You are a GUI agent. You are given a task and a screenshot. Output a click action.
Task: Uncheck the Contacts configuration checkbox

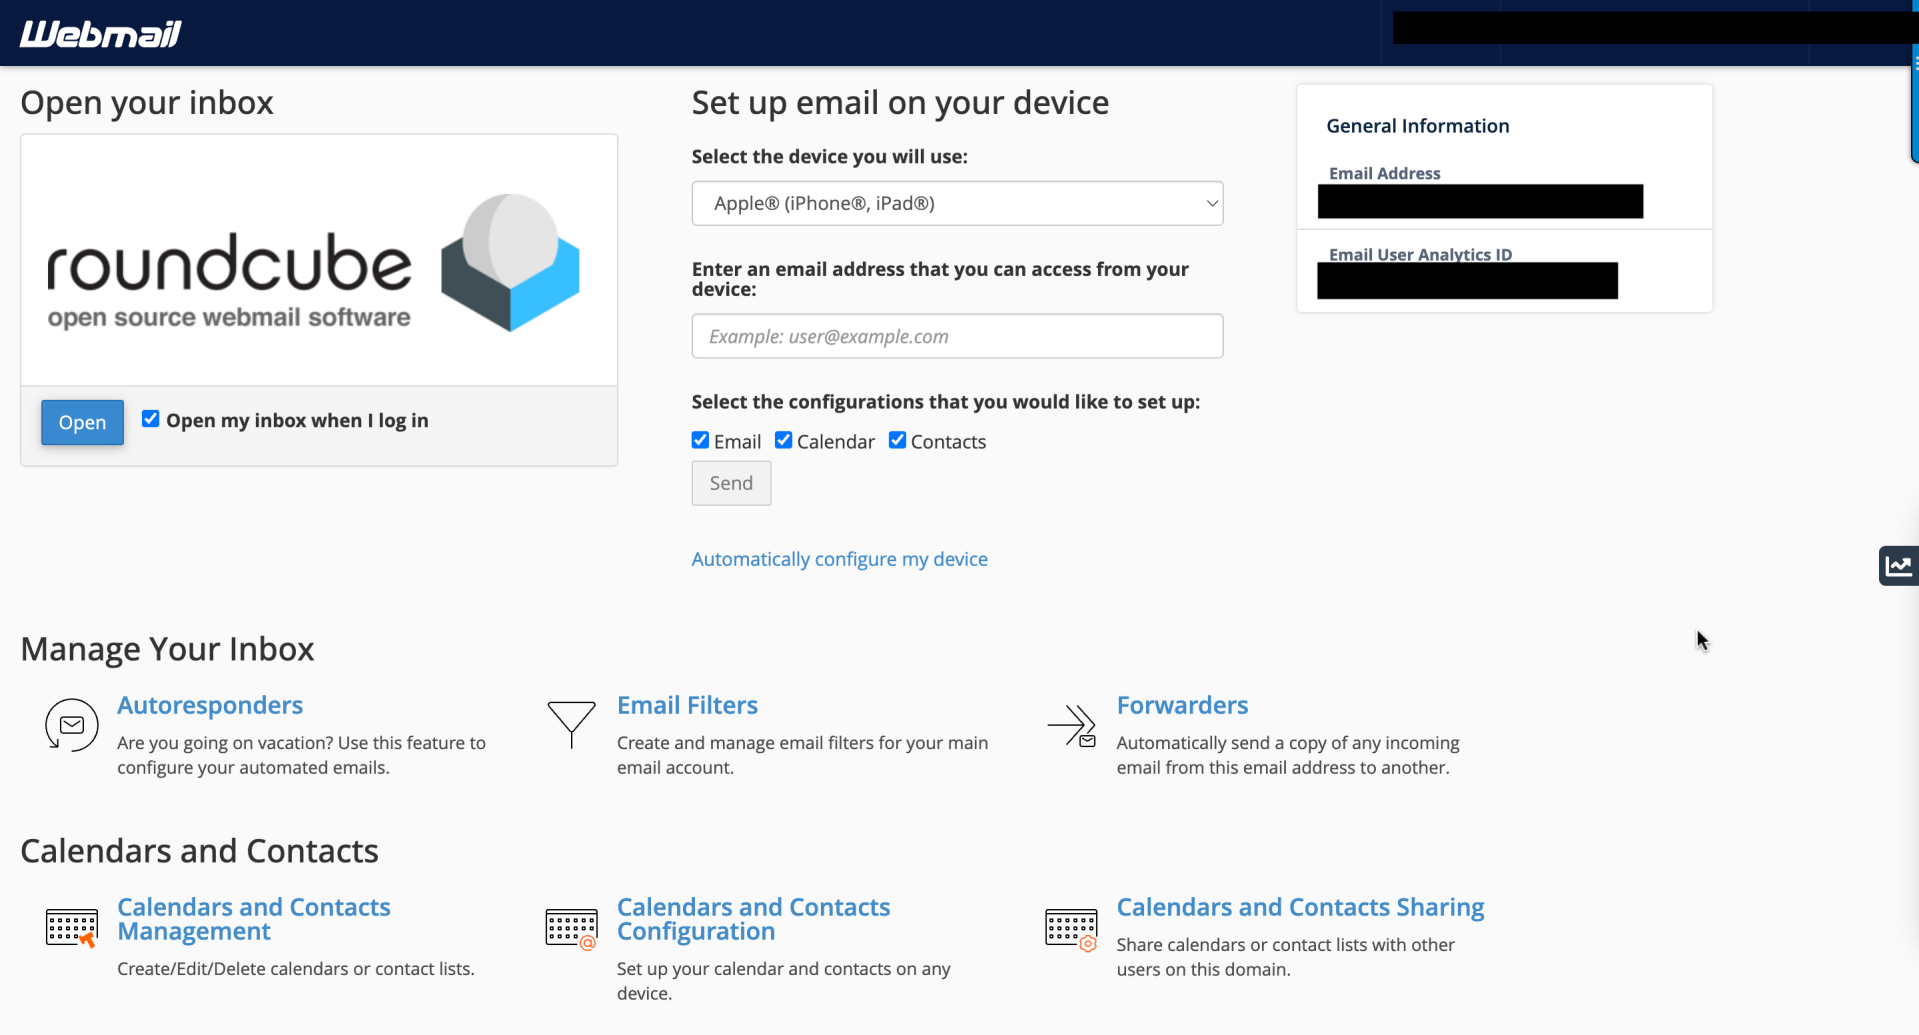click(x=898, y=440)
